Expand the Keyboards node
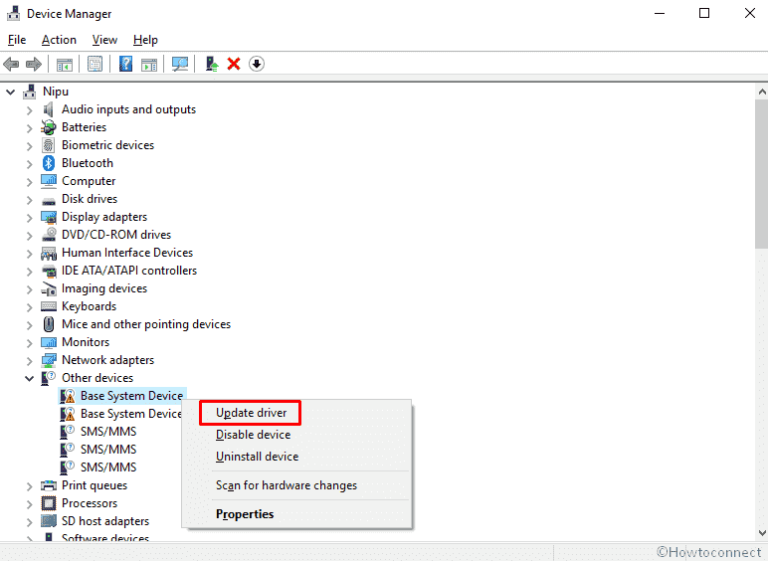The height and width of the screenshot is (561, 768). (29, 307)
